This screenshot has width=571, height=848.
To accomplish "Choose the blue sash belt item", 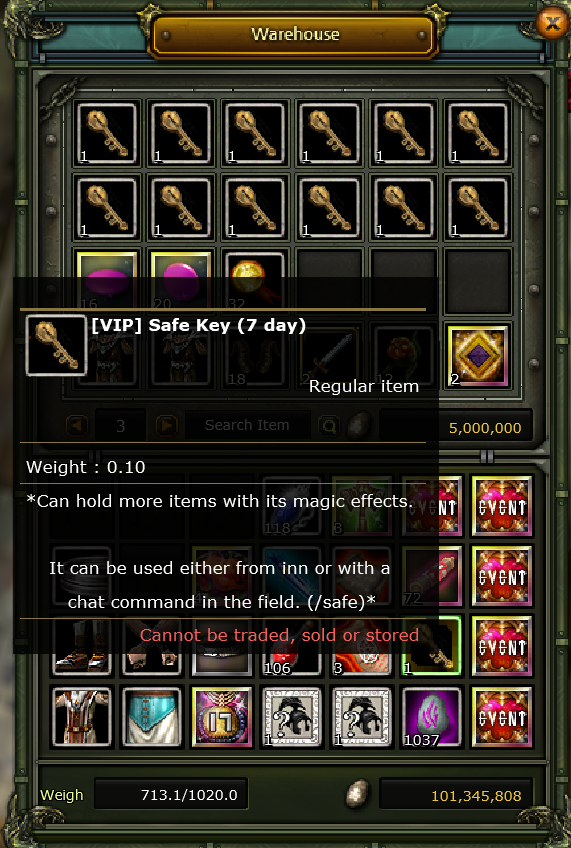I will pos(152,717).
